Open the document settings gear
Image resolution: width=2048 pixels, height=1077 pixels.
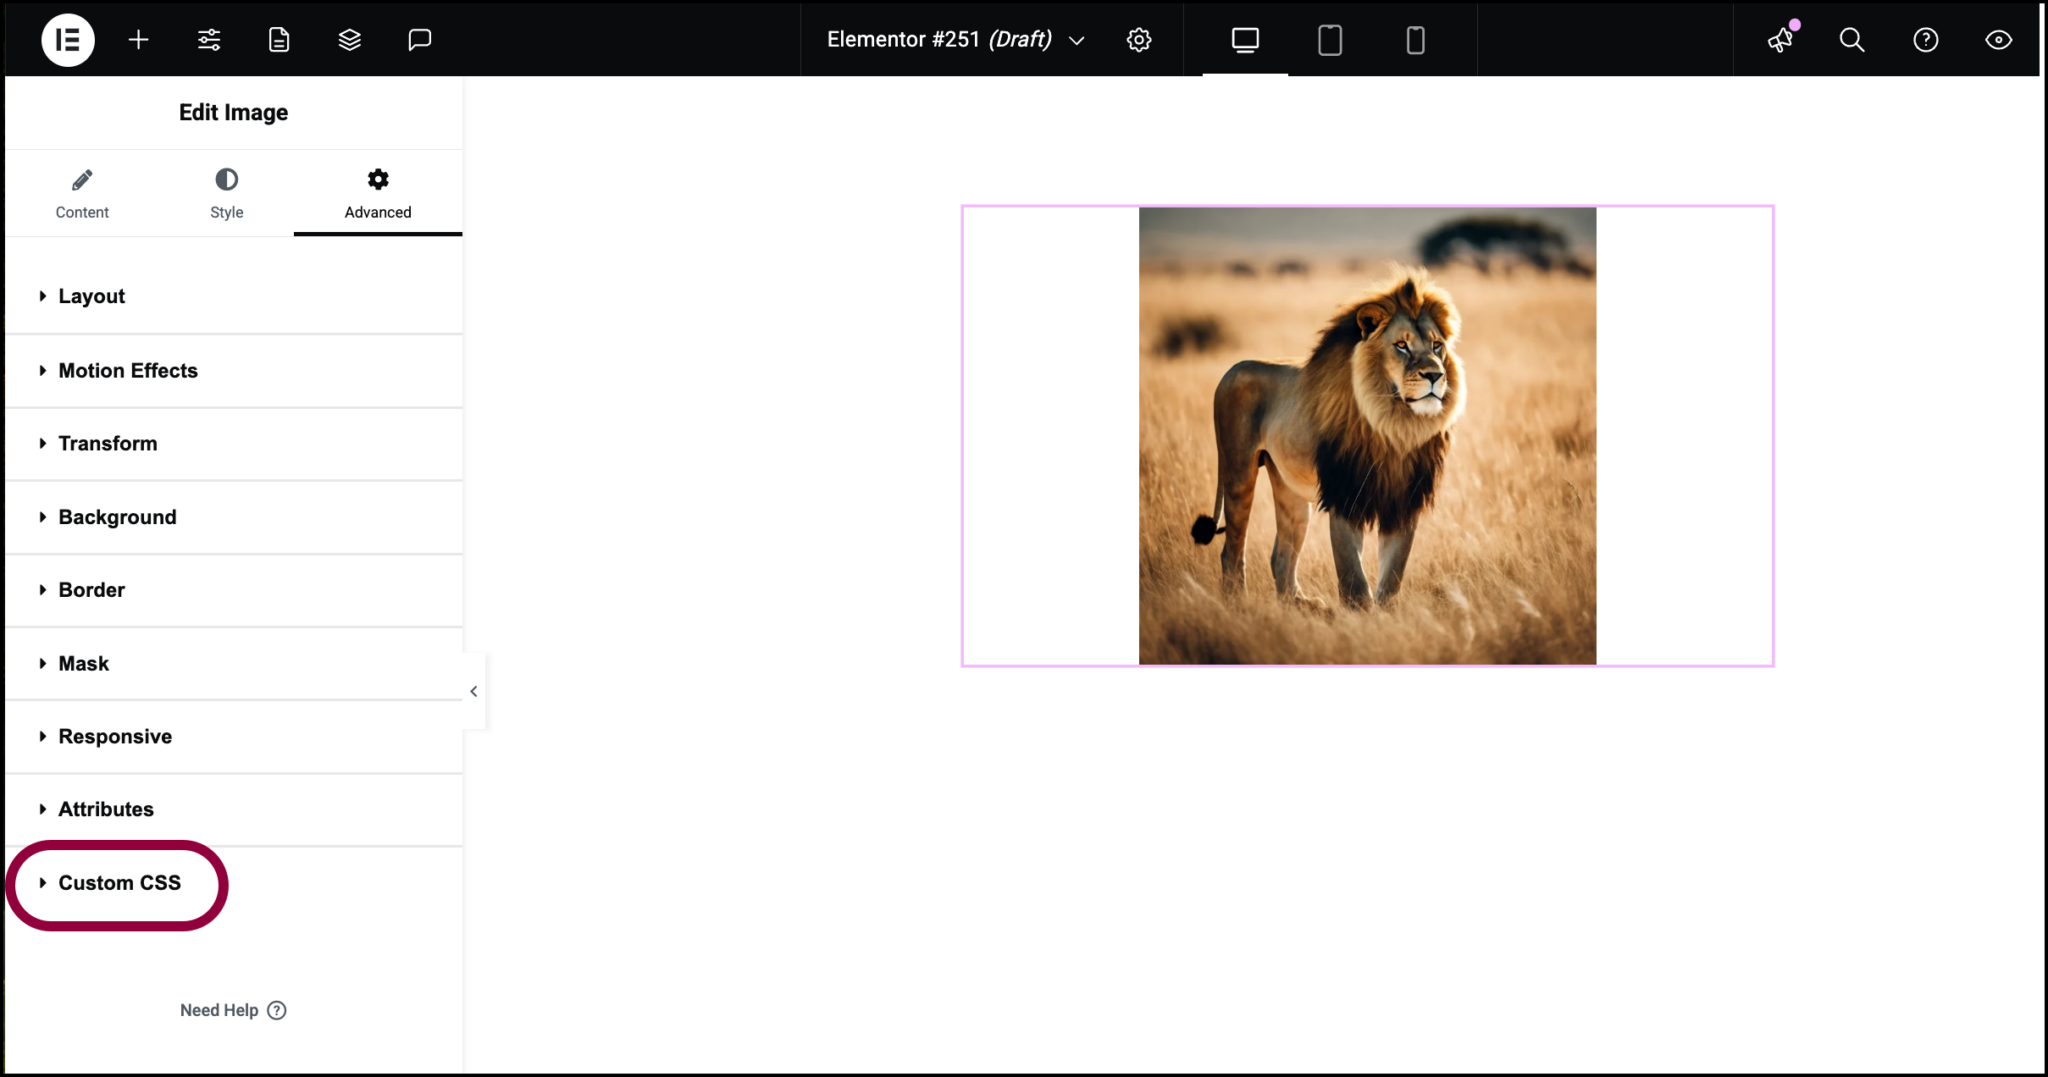point(1138,40)
